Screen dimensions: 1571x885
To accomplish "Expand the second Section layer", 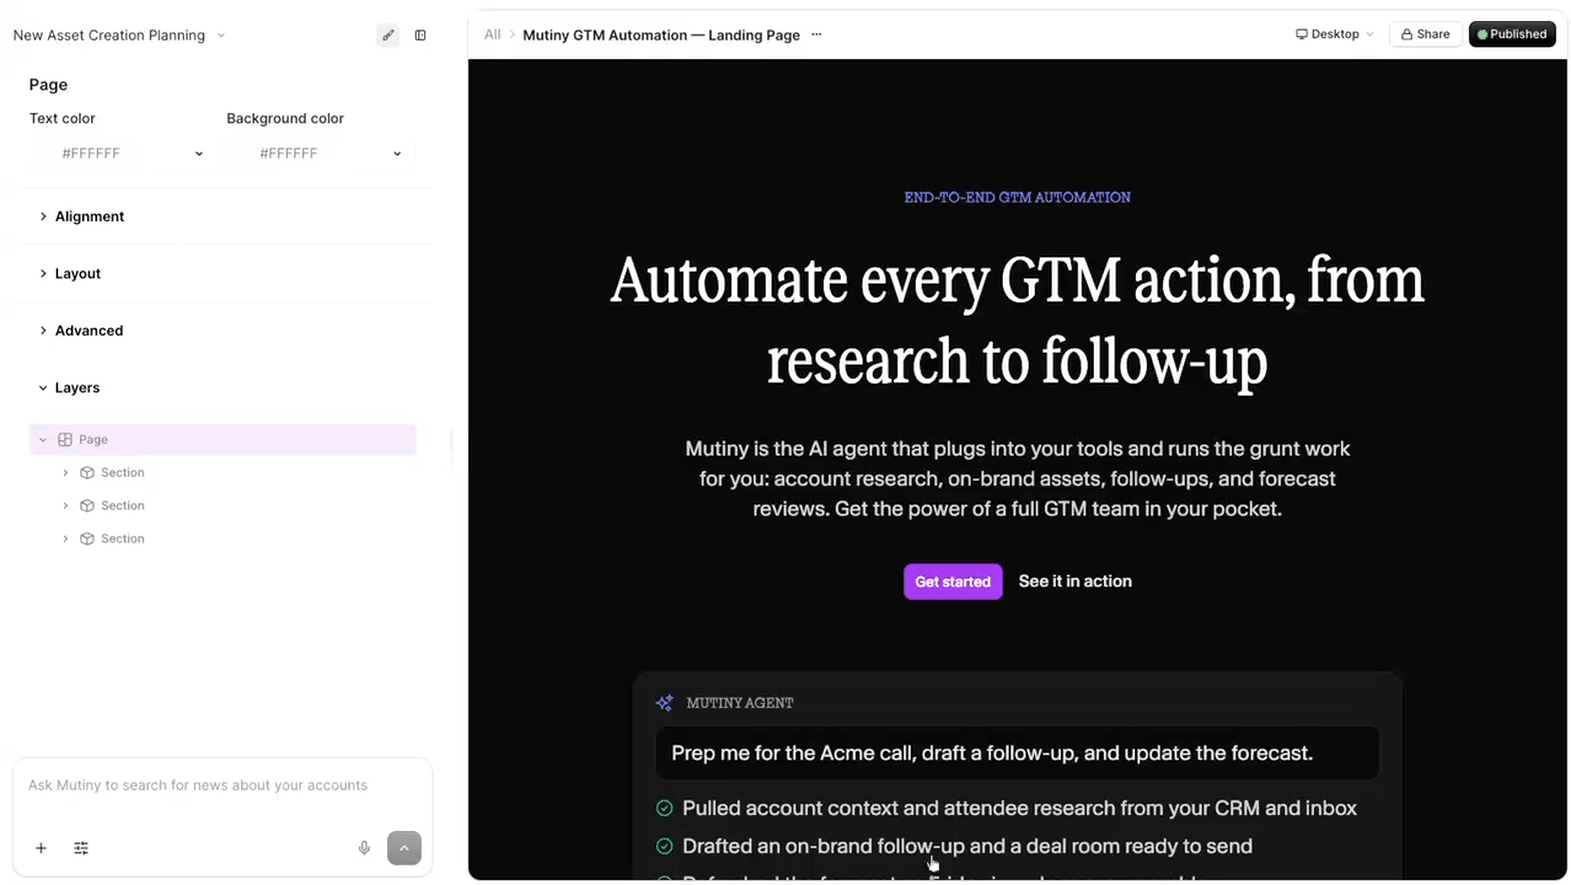I will click(x=66, y=505).
